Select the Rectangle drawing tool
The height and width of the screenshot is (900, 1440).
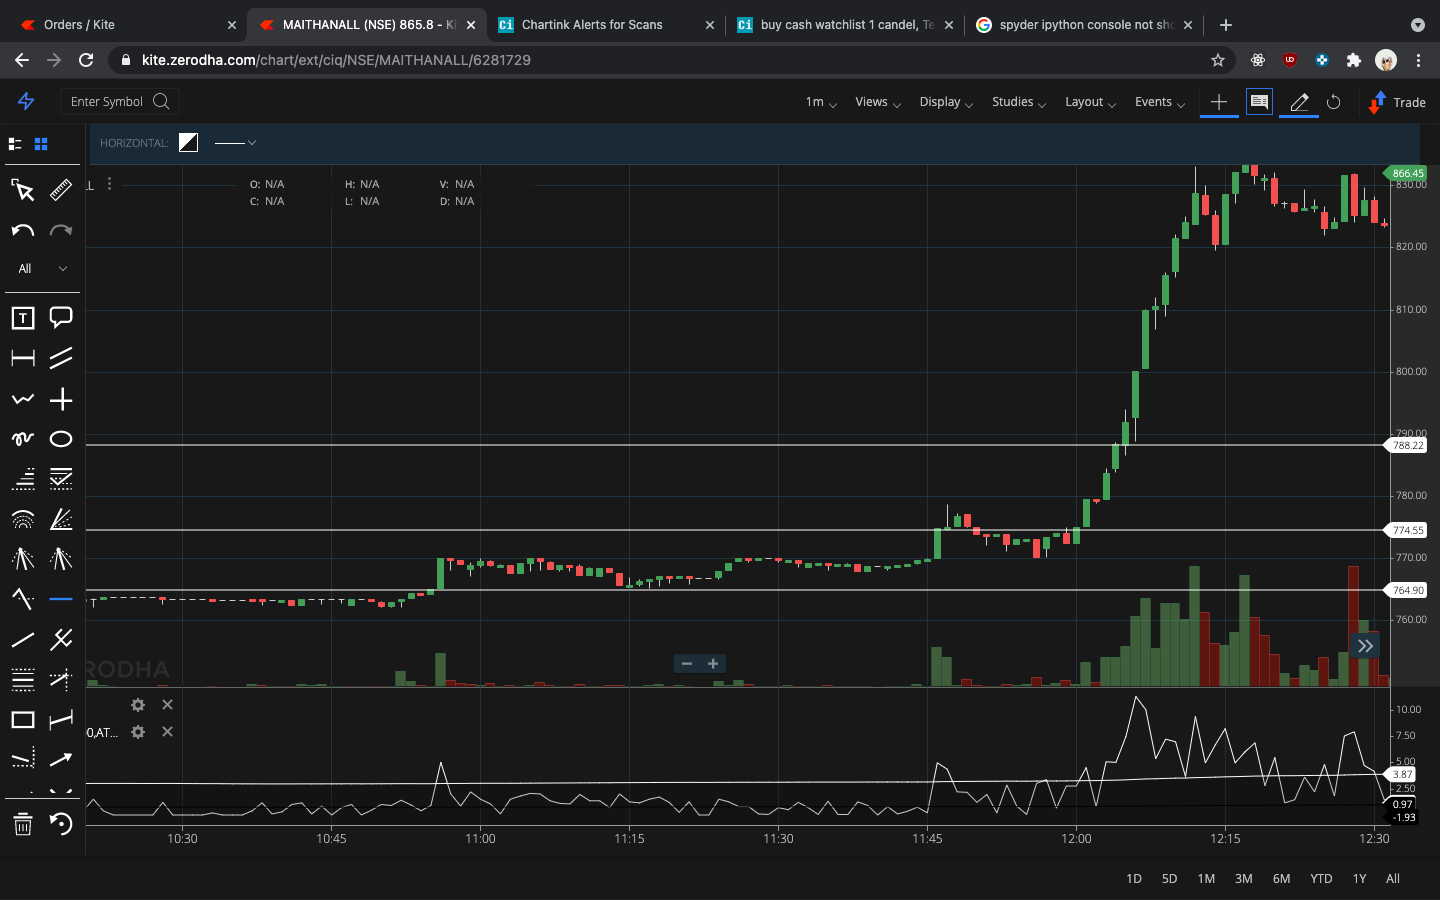click(x=22, y=719)
